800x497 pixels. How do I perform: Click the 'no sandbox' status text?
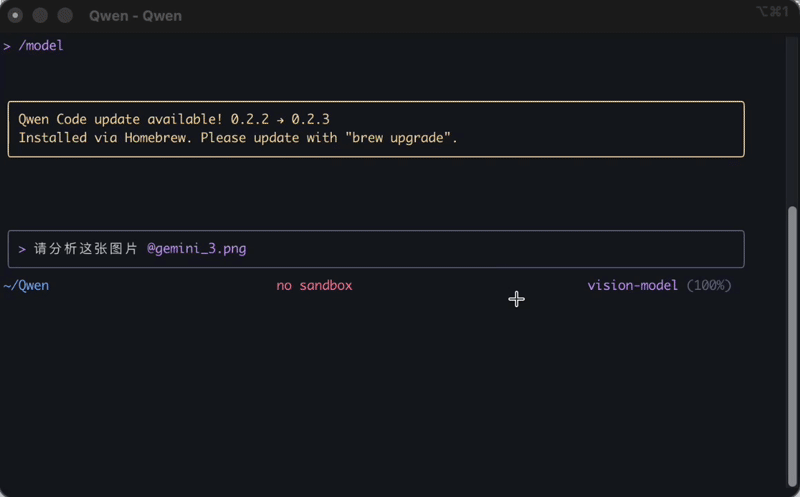(314, 285)
